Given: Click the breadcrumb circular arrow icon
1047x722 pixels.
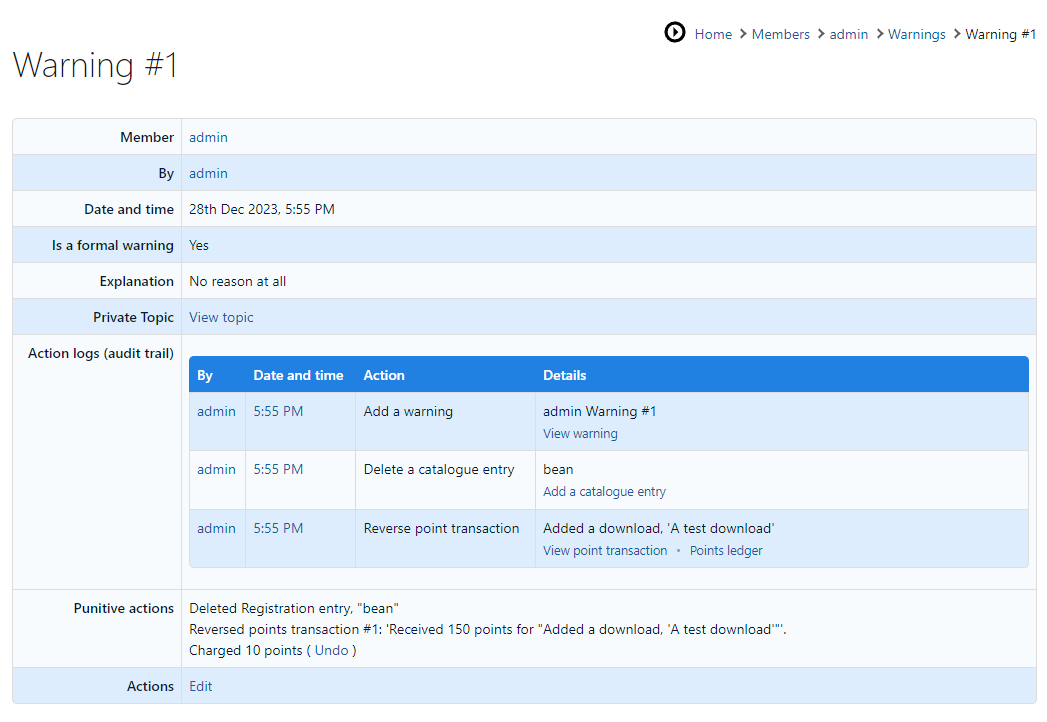Looking at the screenshot, I should click(674, 32).
